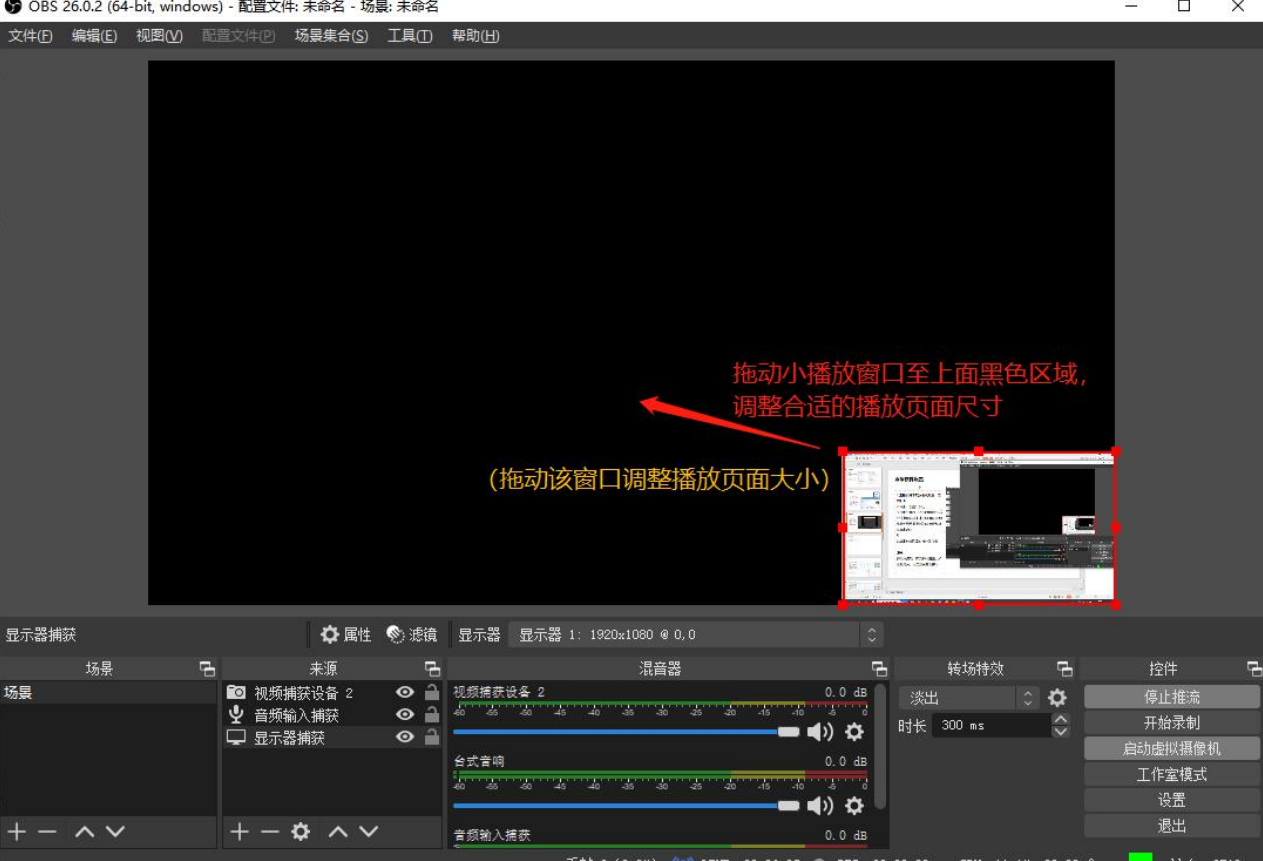
Task: Undock the 场景 panel
Action: coord(207,669)
